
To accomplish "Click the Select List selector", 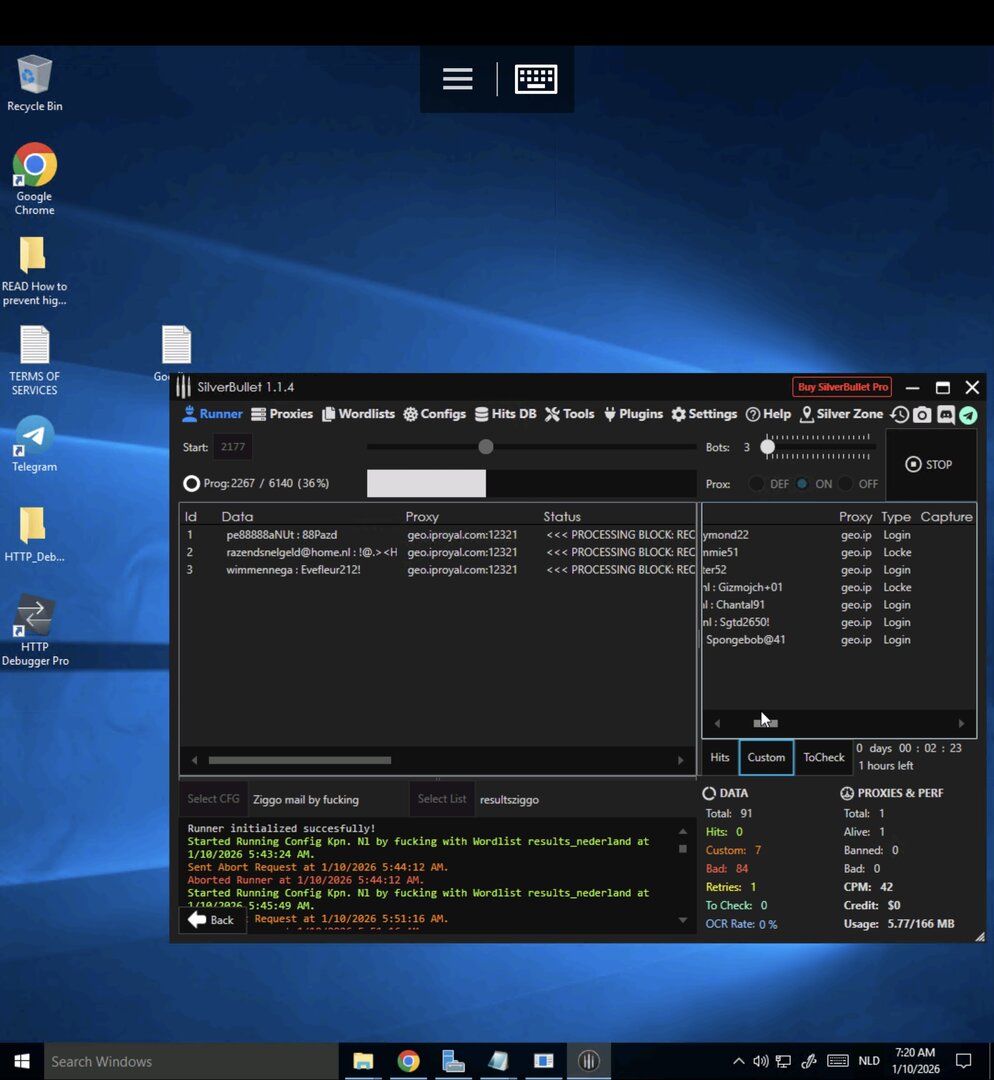I will (442, 799).
